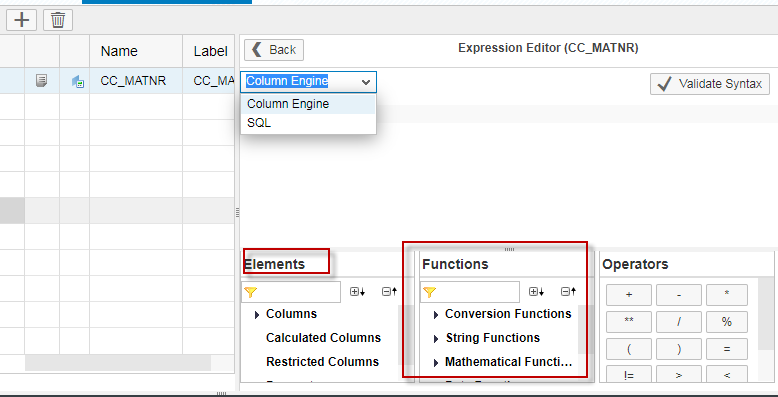The width and height of the screenshot is (778, 397).
Task: Click the plus icon to add a column
Action: tap(21, 20)
